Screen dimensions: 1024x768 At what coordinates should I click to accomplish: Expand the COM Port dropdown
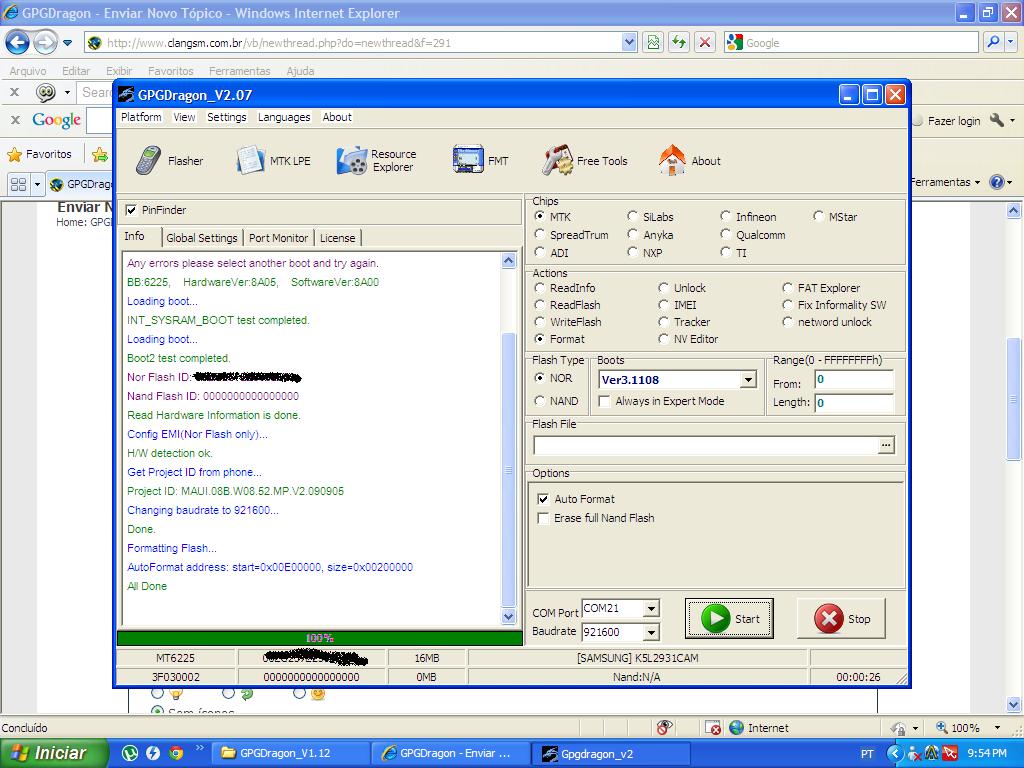click(x=650, y=609)
